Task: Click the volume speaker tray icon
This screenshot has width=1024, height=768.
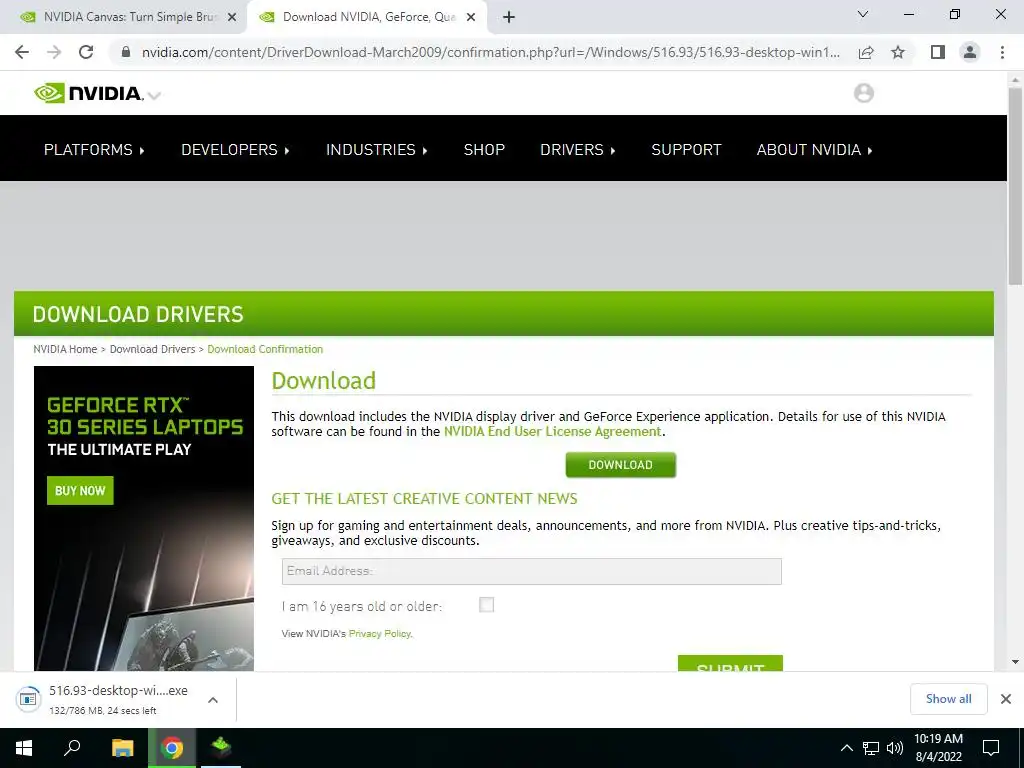Action: [895, 748]
